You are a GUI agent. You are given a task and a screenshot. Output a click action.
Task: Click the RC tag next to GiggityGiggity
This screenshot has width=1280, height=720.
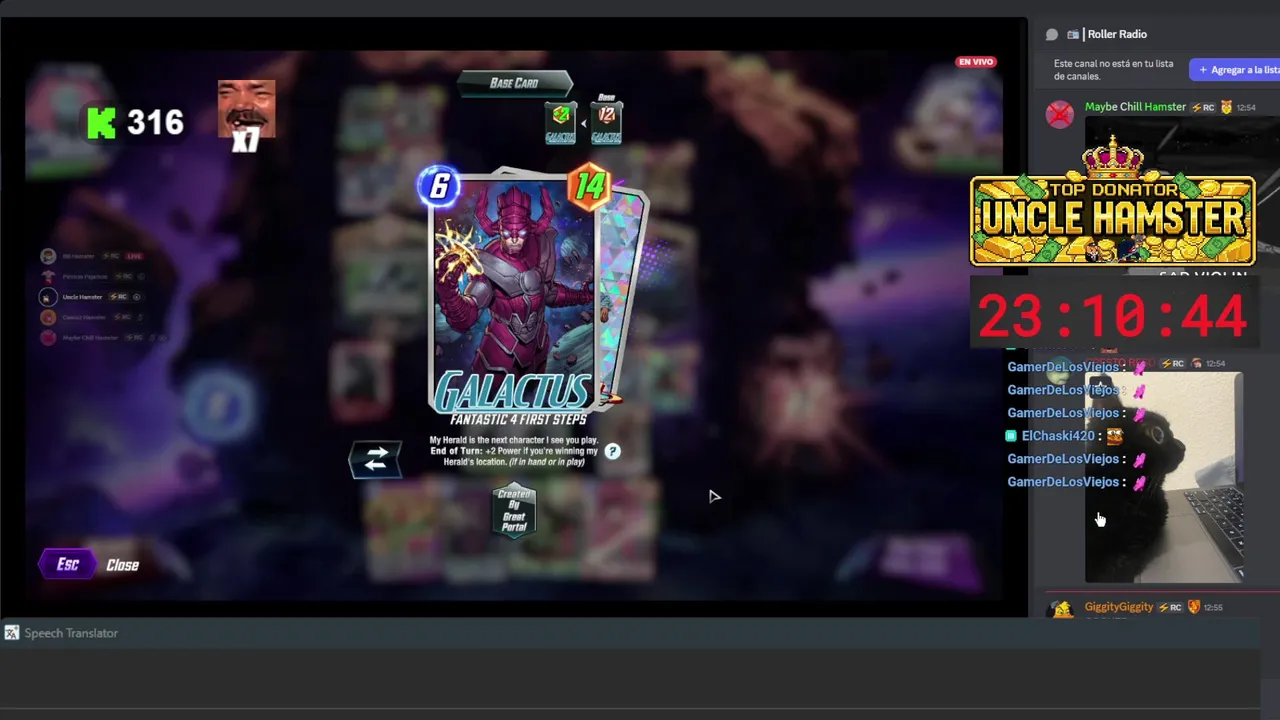(1170, 607)
